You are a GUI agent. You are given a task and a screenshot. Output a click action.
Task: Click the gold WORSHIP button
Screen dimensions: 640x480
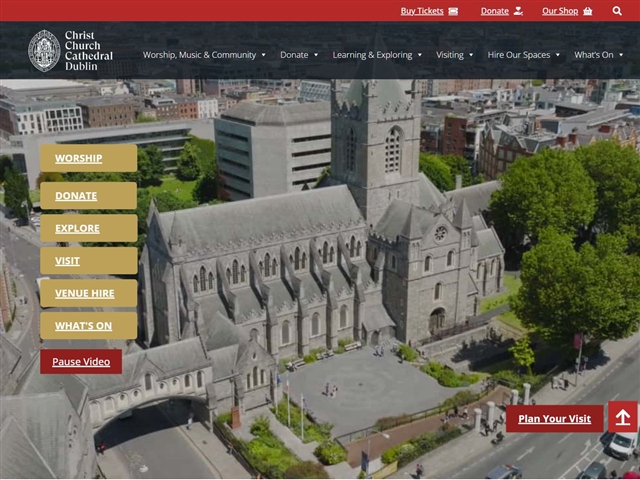pos(89,158)
